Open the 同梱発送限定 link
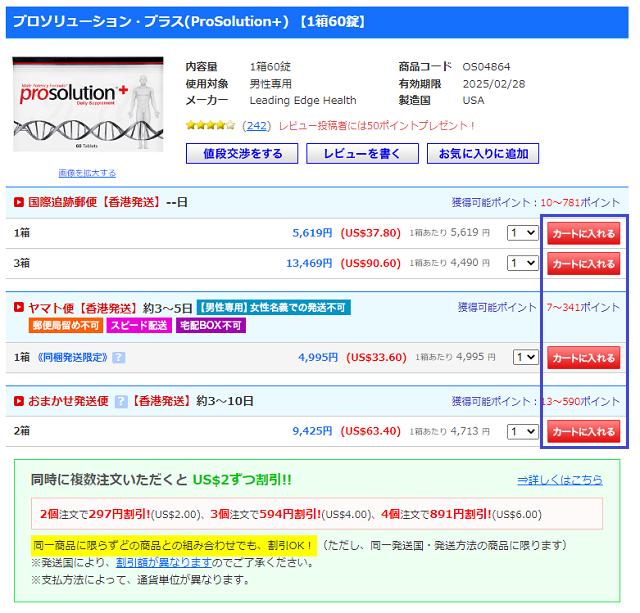 pyautogui.click(x=72, y=358)
